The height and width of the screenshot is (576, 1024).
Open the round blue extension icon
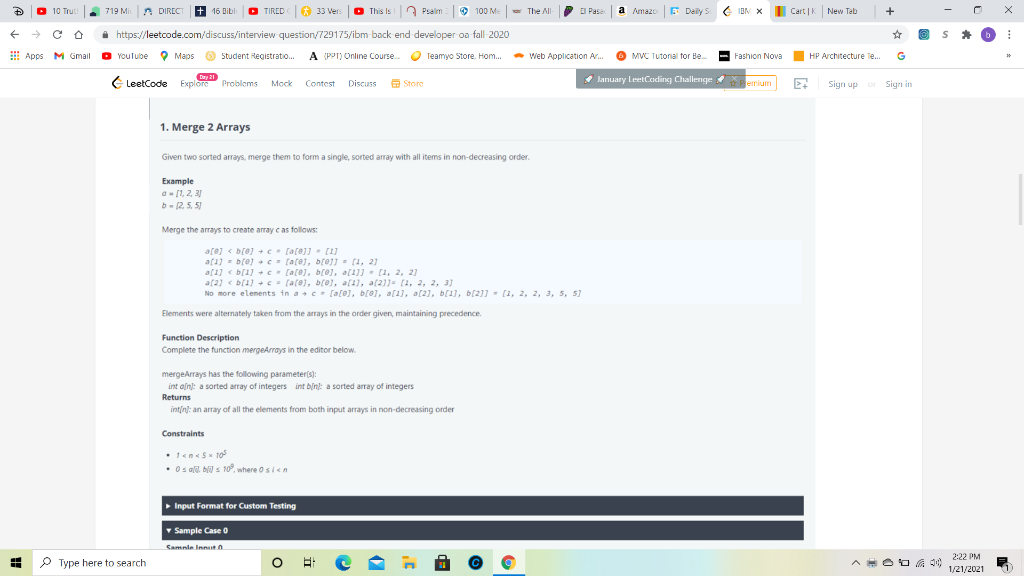923,35
